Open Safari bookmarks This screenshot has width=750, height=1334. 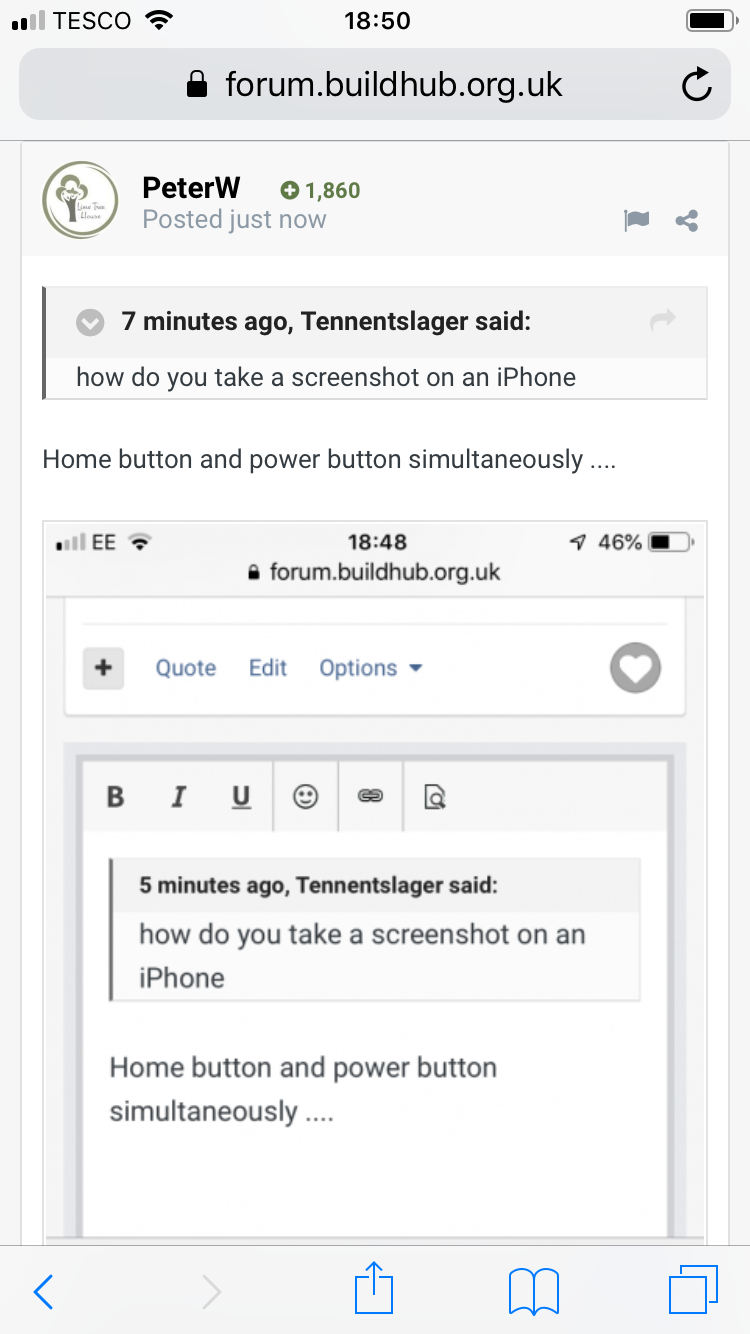[534, 1292]
